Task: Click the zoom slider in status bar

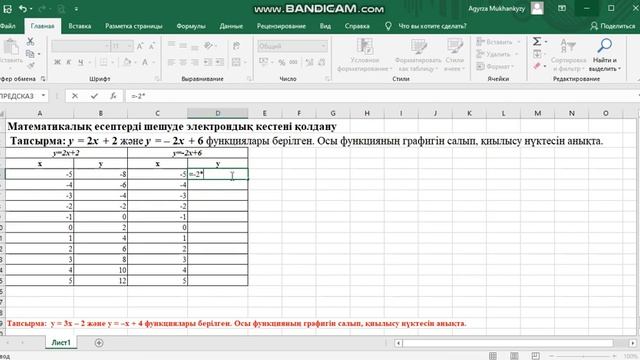Action: coord(582,356)
